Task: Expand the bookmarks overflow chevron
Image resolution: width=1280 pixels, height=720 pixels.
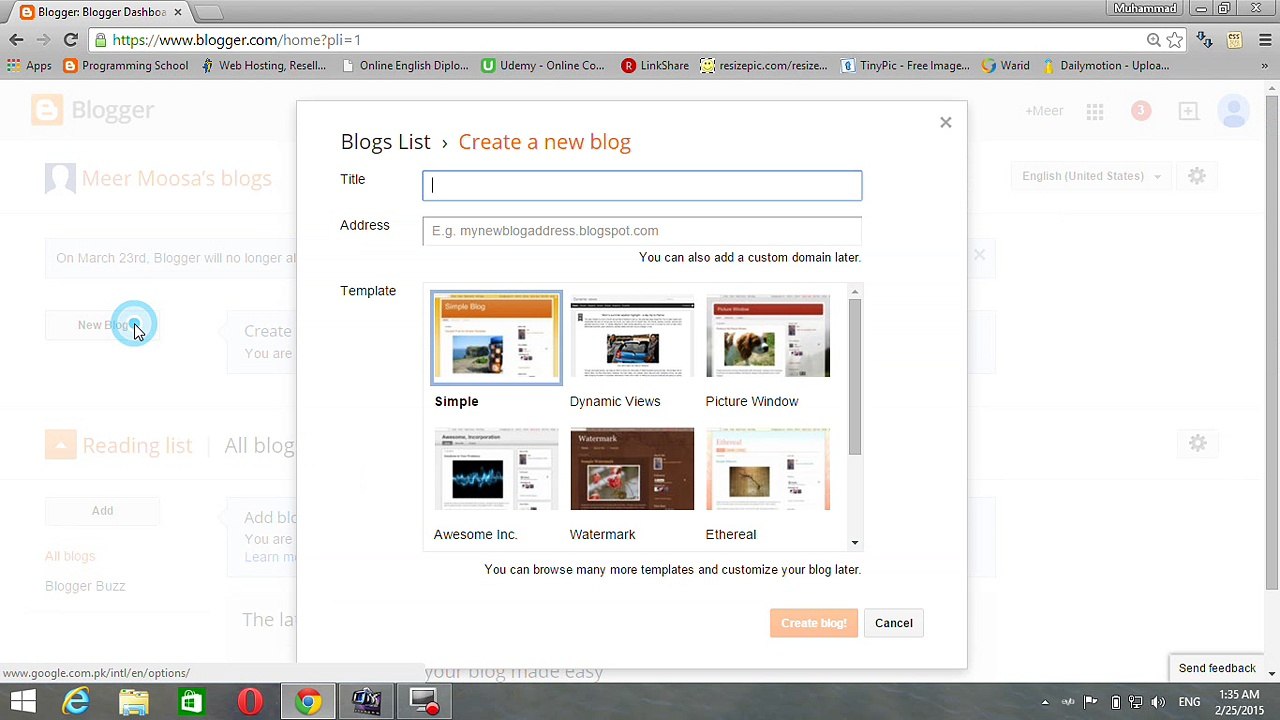Action: pyautogui.click(x=1264, y=66)
